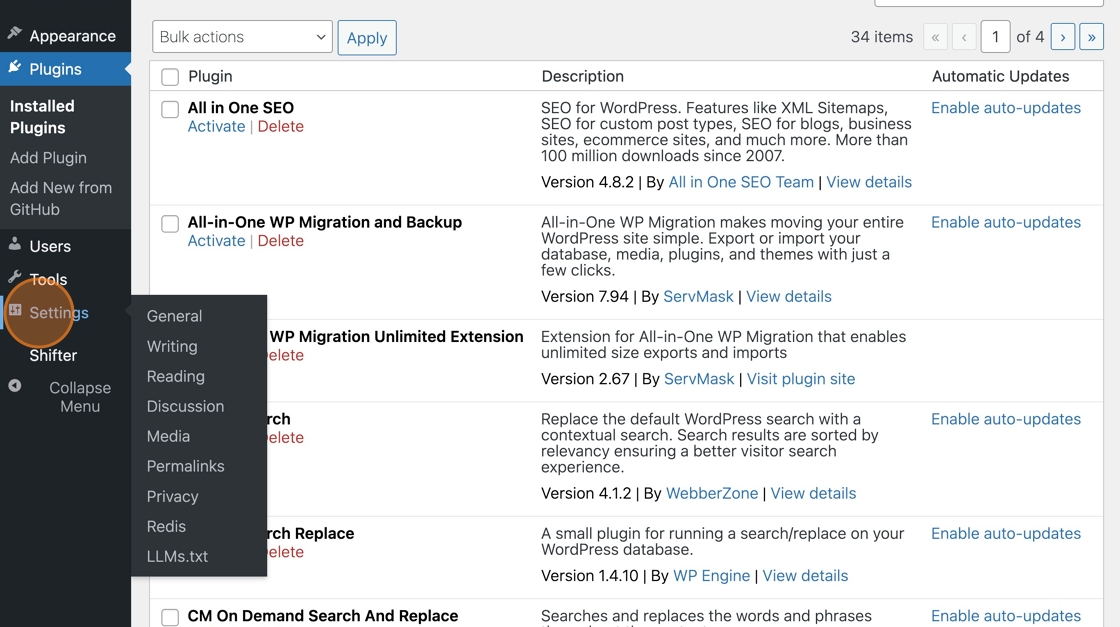The width and height of the screenshot is (1120, 627).
Task: Enable auto-updates for WP Engine search replace
Action: point(1006,533)
